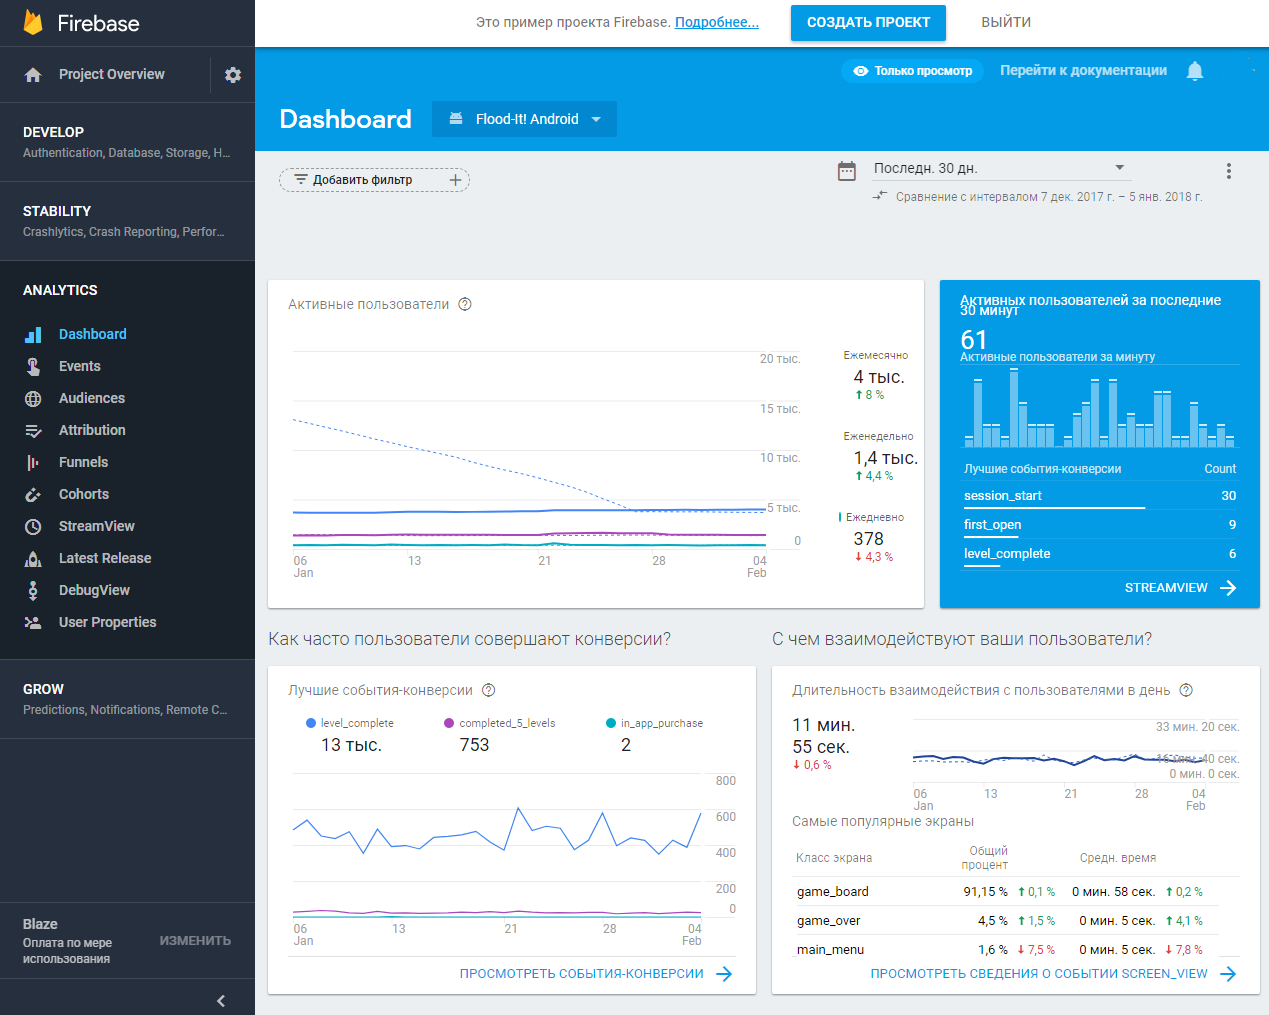Click the Только просмотр view-only indicator
Viewport: 1269px width, 1015px height.
coord(912,71)
